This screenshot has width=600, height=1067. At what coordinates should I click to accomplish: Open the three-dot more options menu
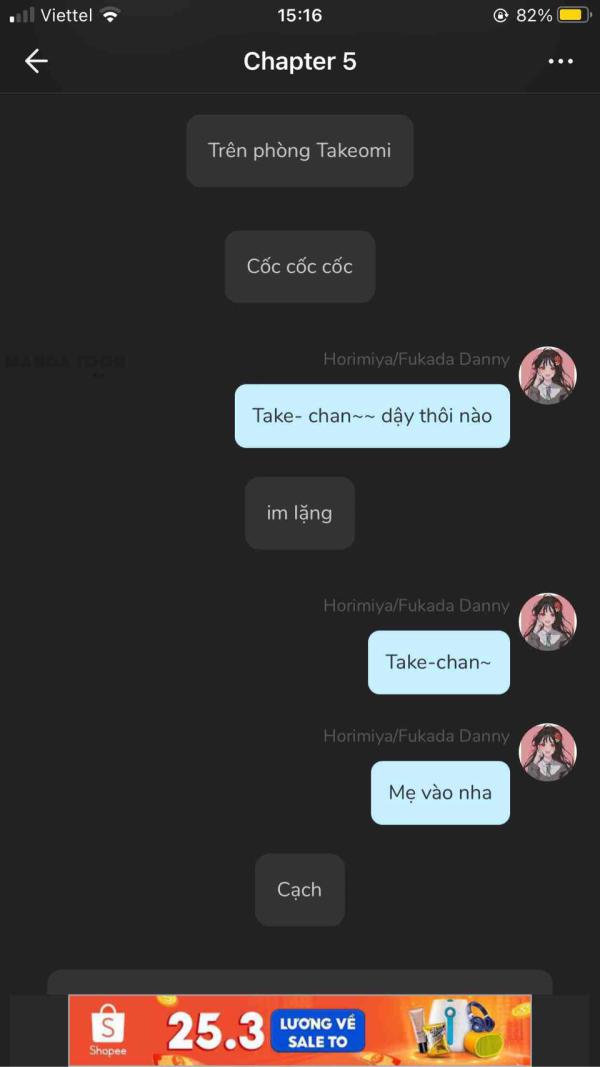point(561,61)
